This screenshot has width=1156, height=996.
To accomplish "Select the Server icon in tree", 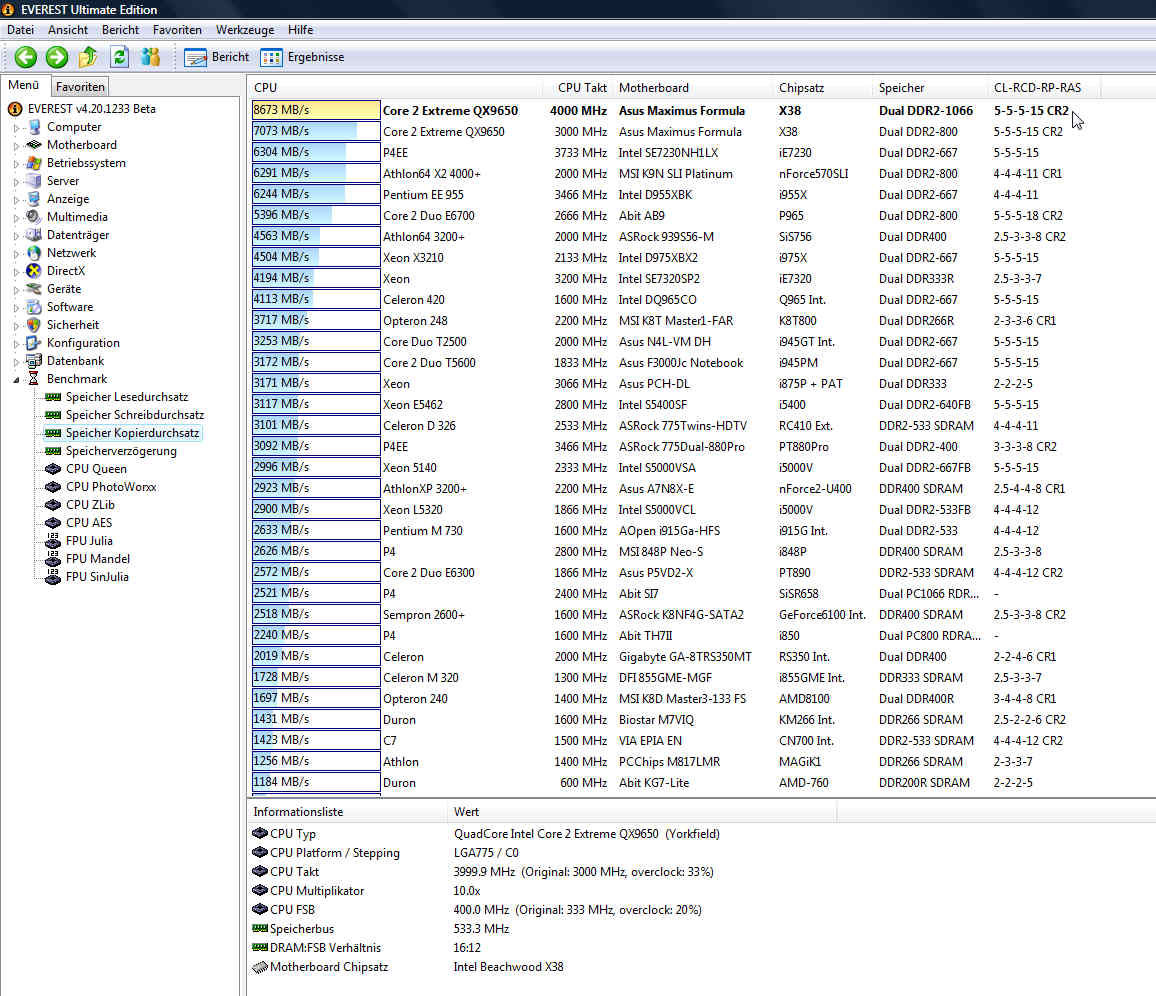I will [x=34, y=181].
